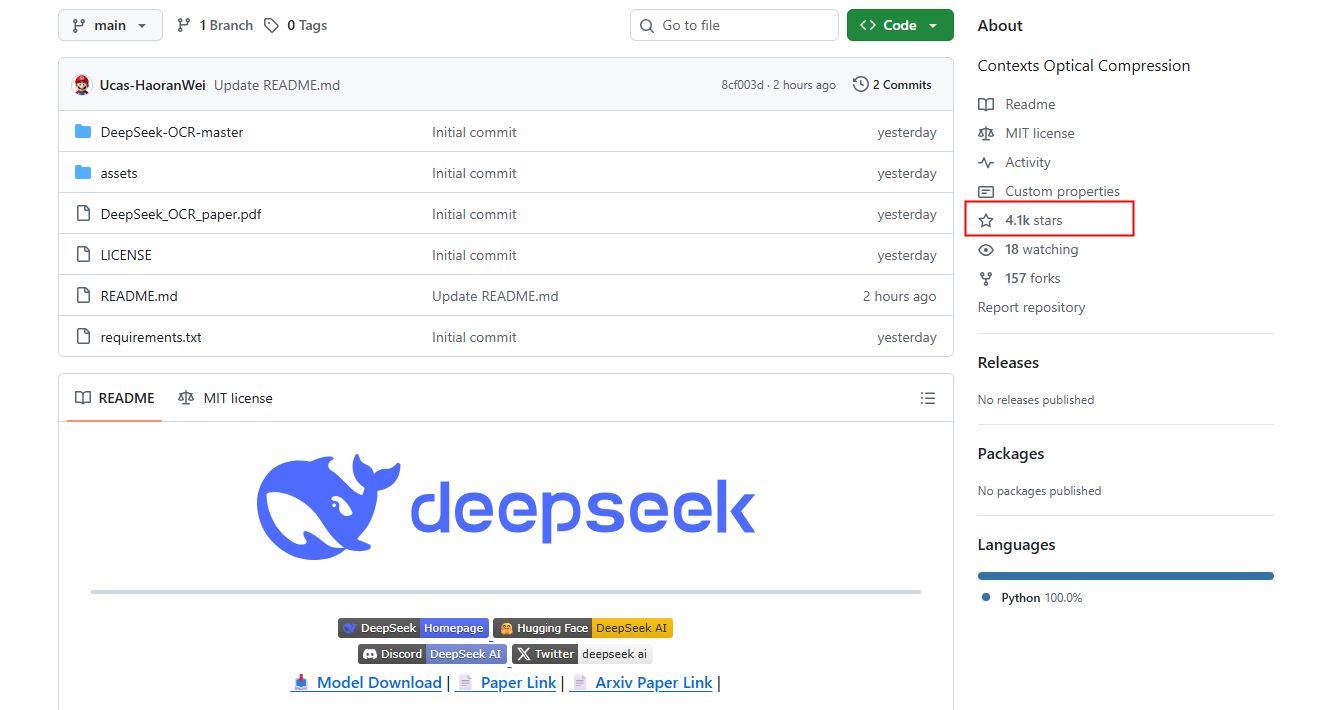Viewport: 1344px width, 710px height.
Task: Click the tag icon beside 0 Tags
Action: [271, 25]
